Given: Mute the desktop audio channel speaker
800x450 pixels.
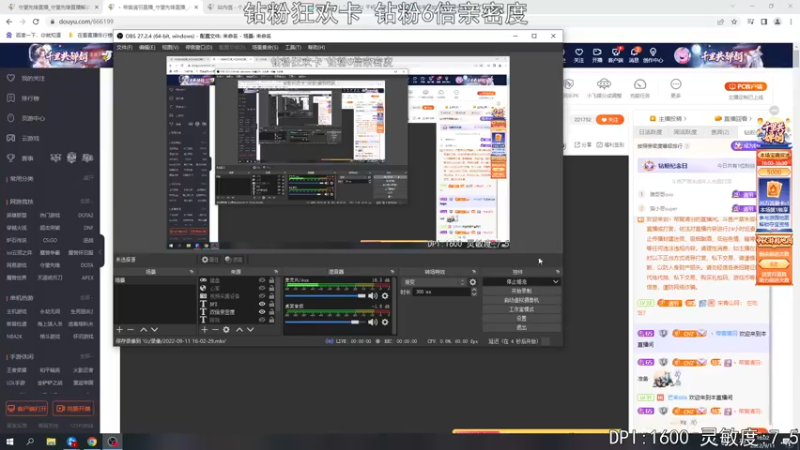Looking at the screenshot, I should (x=373, y=322).
